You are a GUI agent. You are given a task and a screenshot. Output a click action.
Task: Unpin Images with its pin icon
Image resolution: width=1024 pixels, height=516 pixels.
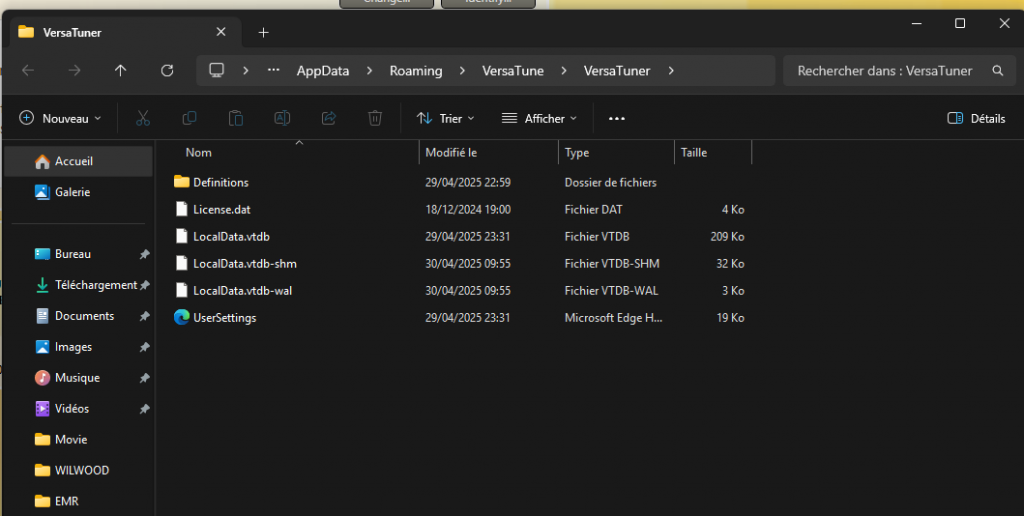tap(144, 347)
